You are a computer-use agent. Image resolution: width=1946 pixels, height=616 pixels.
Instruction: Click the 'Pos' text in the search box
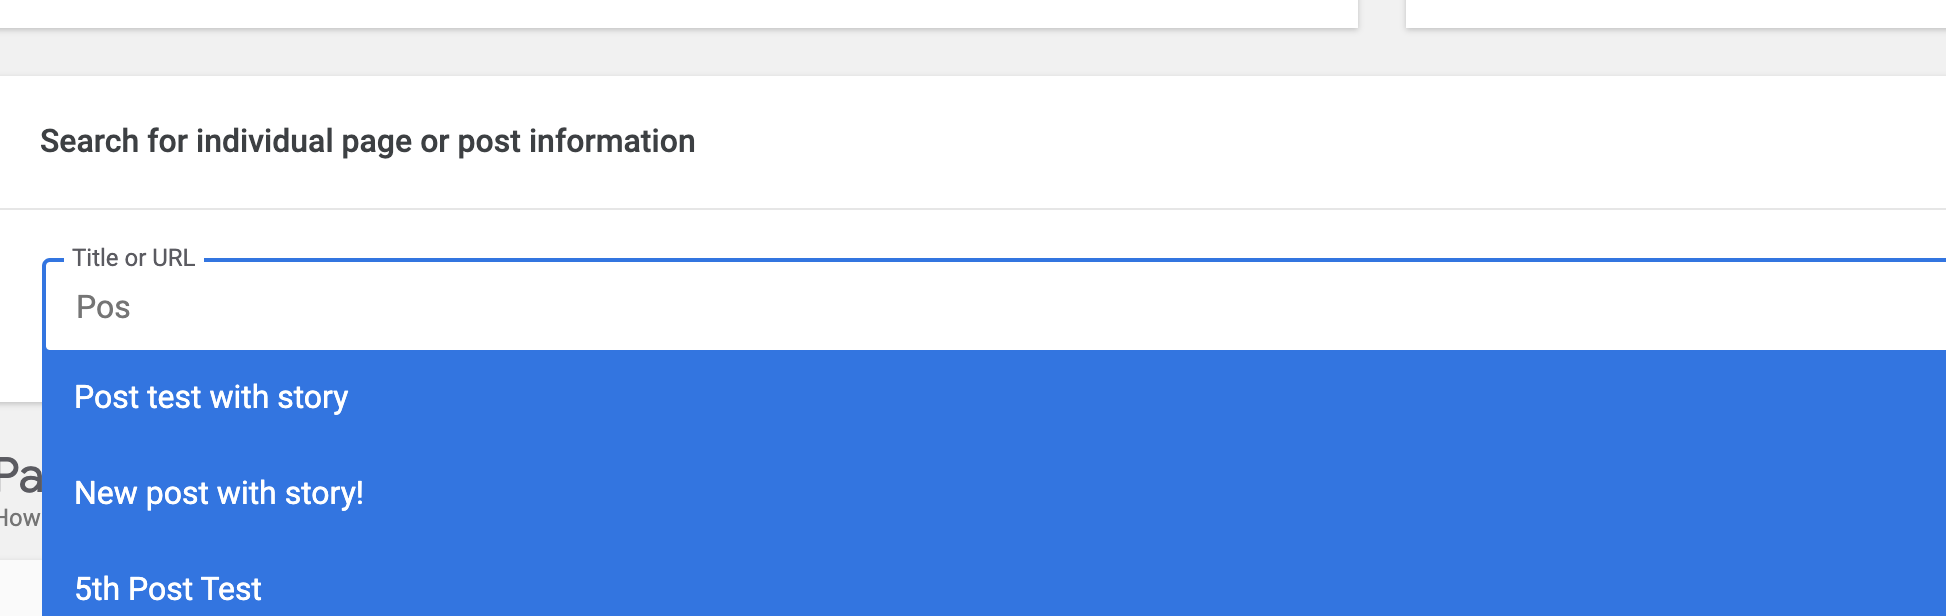click(103, 307)
